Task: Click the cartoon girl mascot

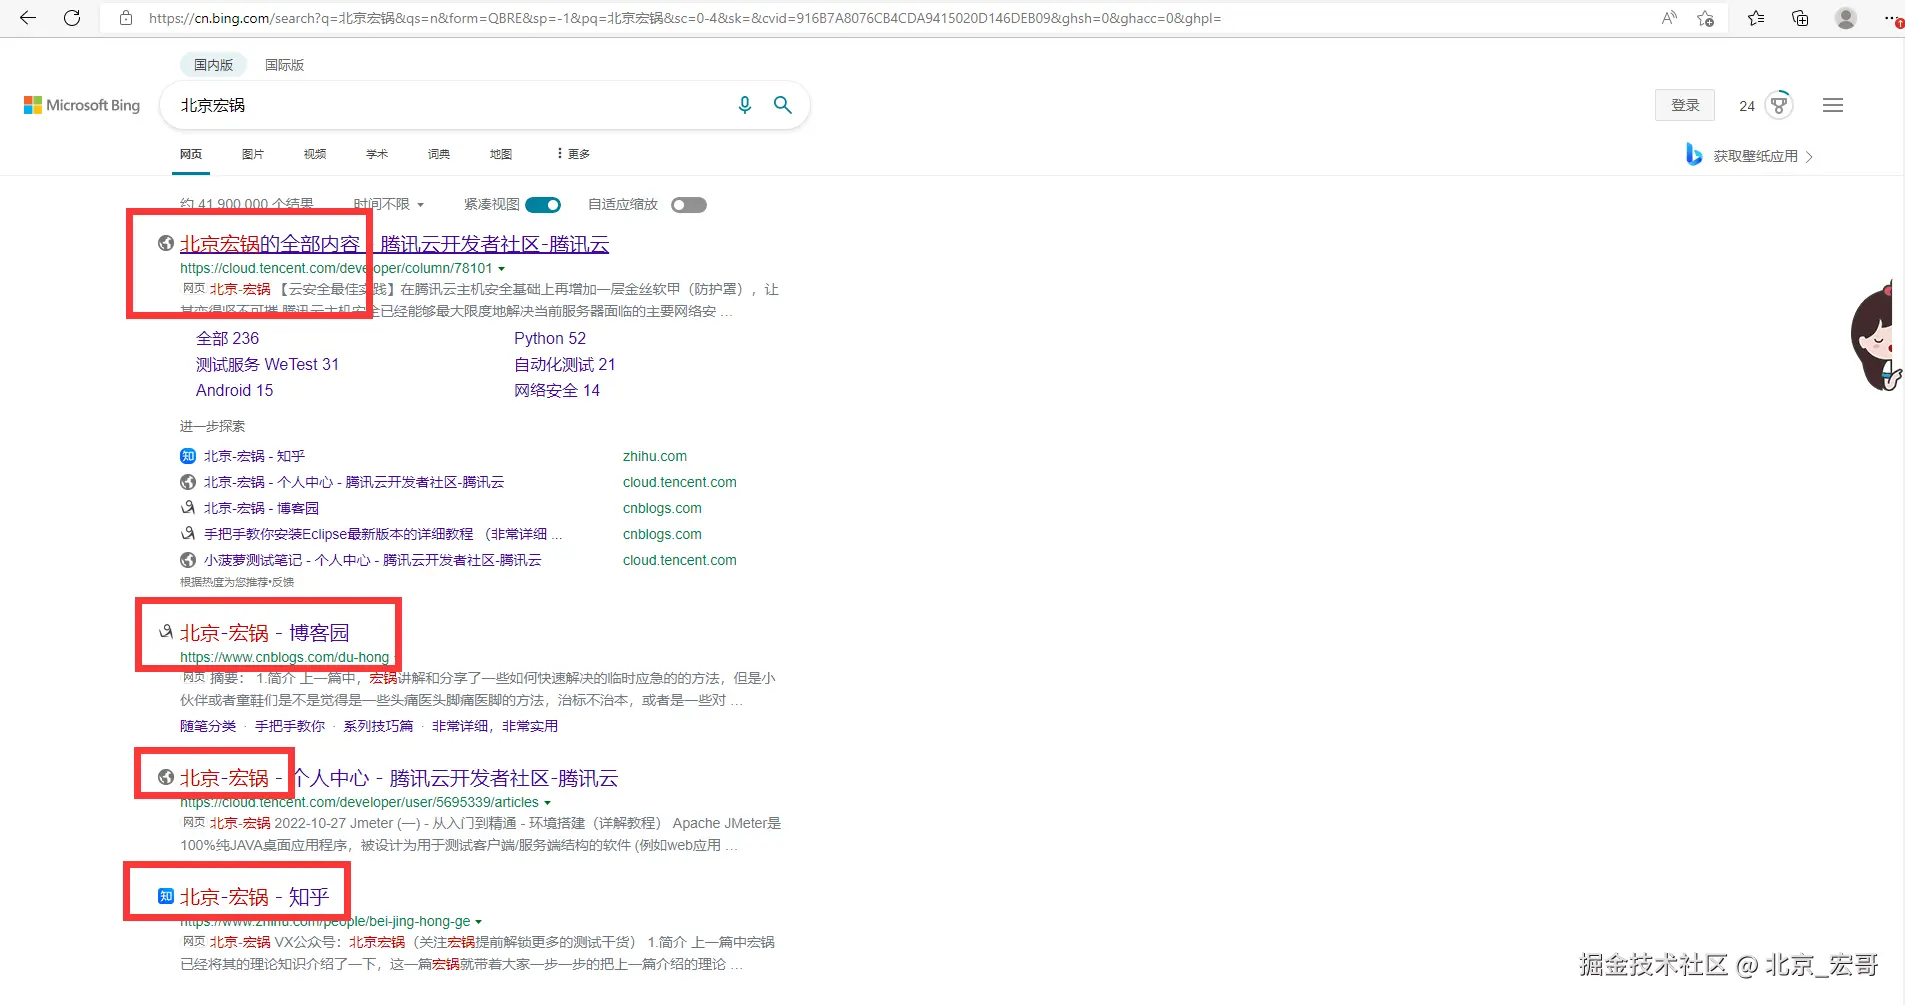Action: pyautogui.click(x=1877, y=335)
